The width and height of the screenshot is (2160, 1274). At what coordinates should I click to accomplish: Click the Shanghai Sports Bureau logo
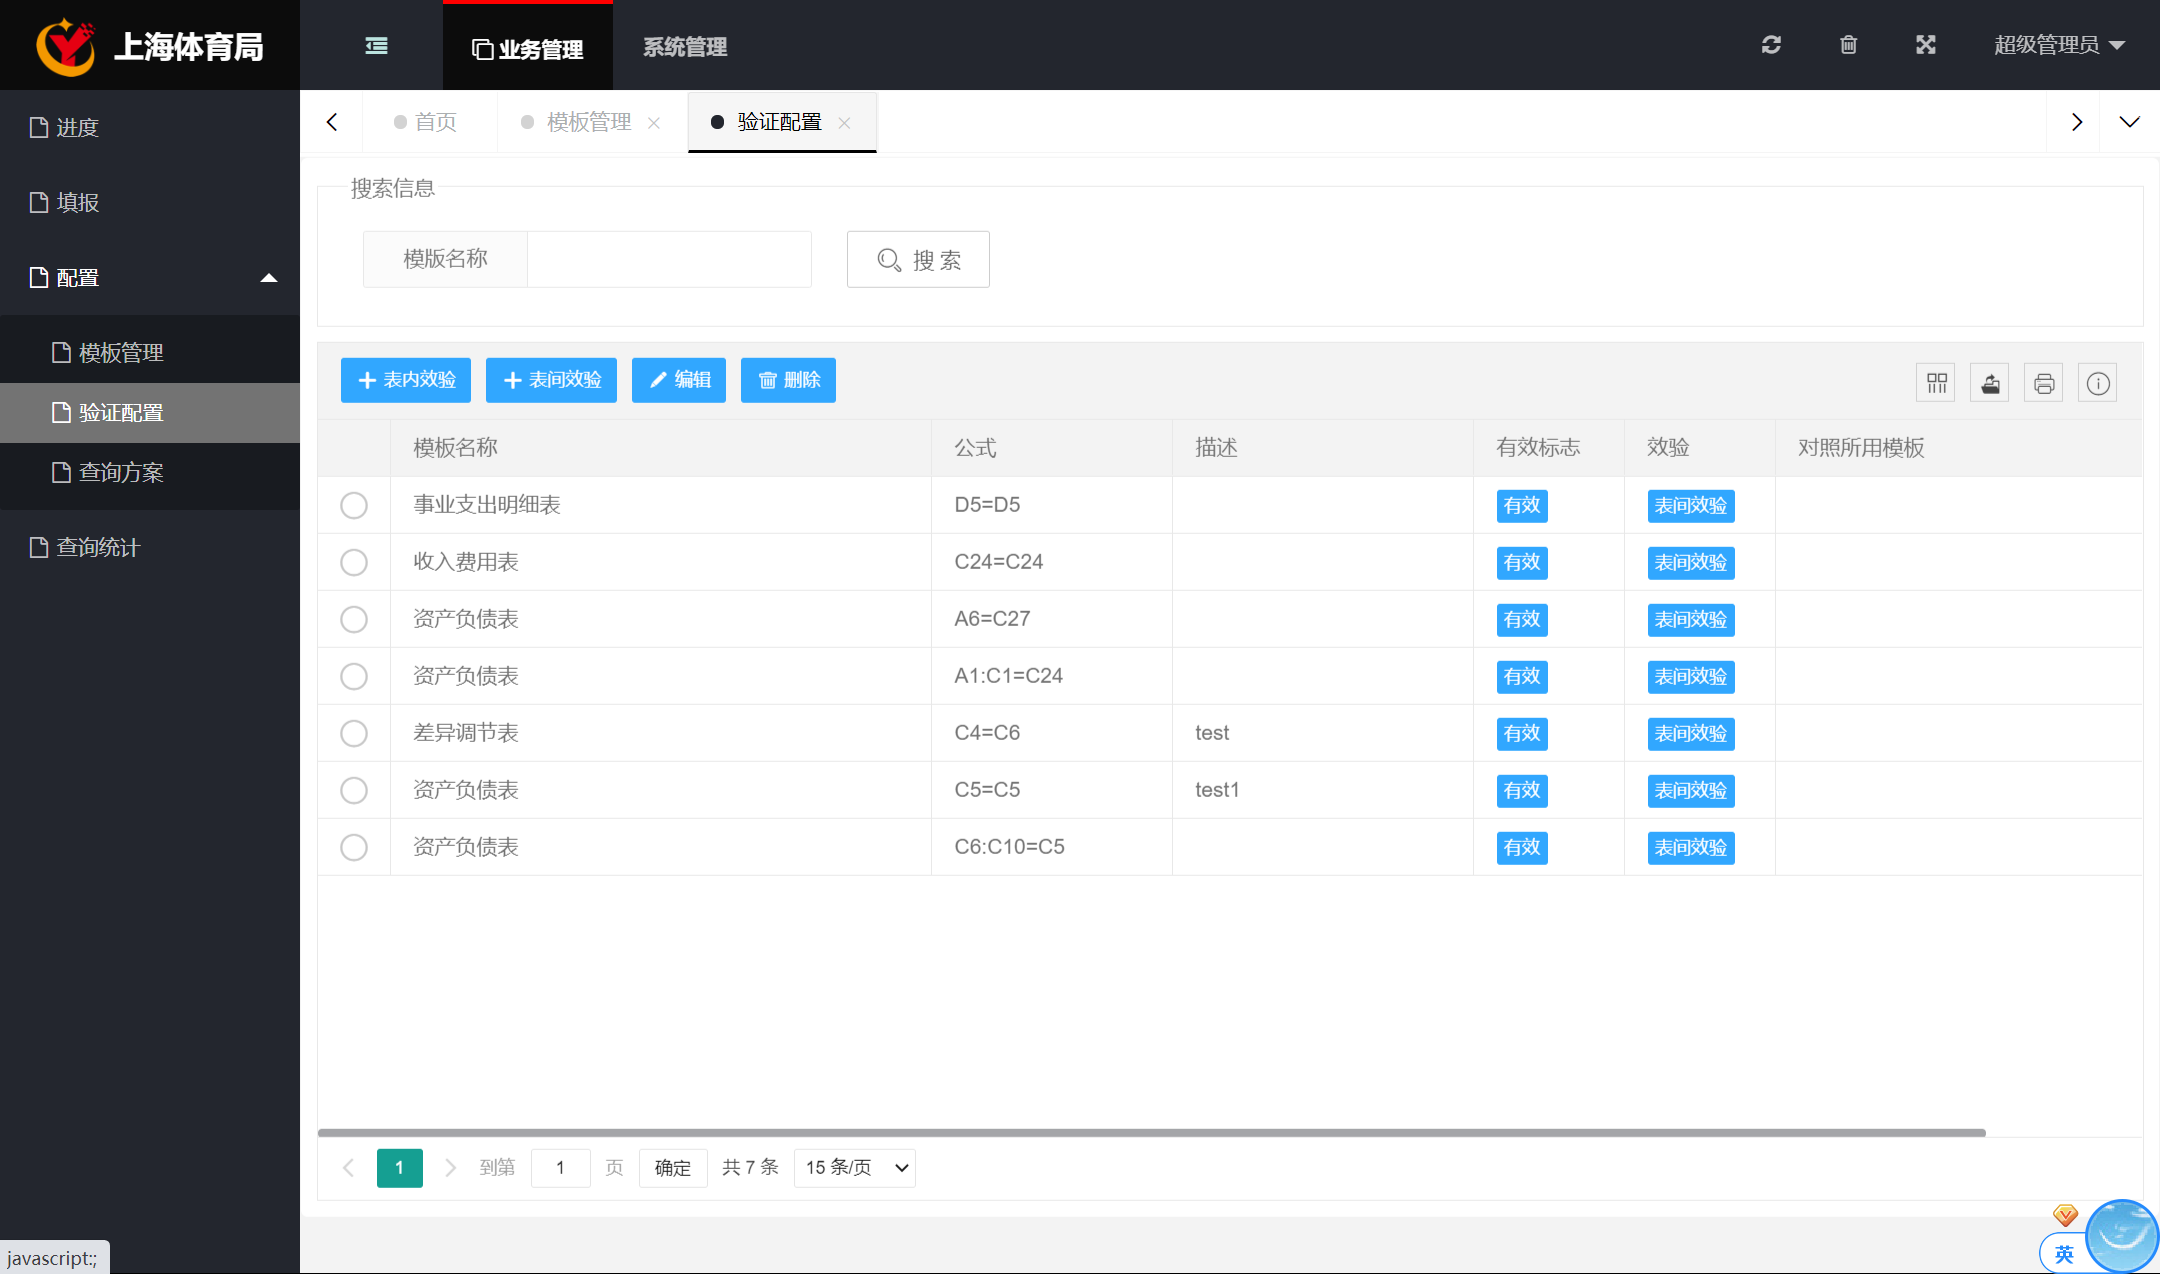(65, 46)
